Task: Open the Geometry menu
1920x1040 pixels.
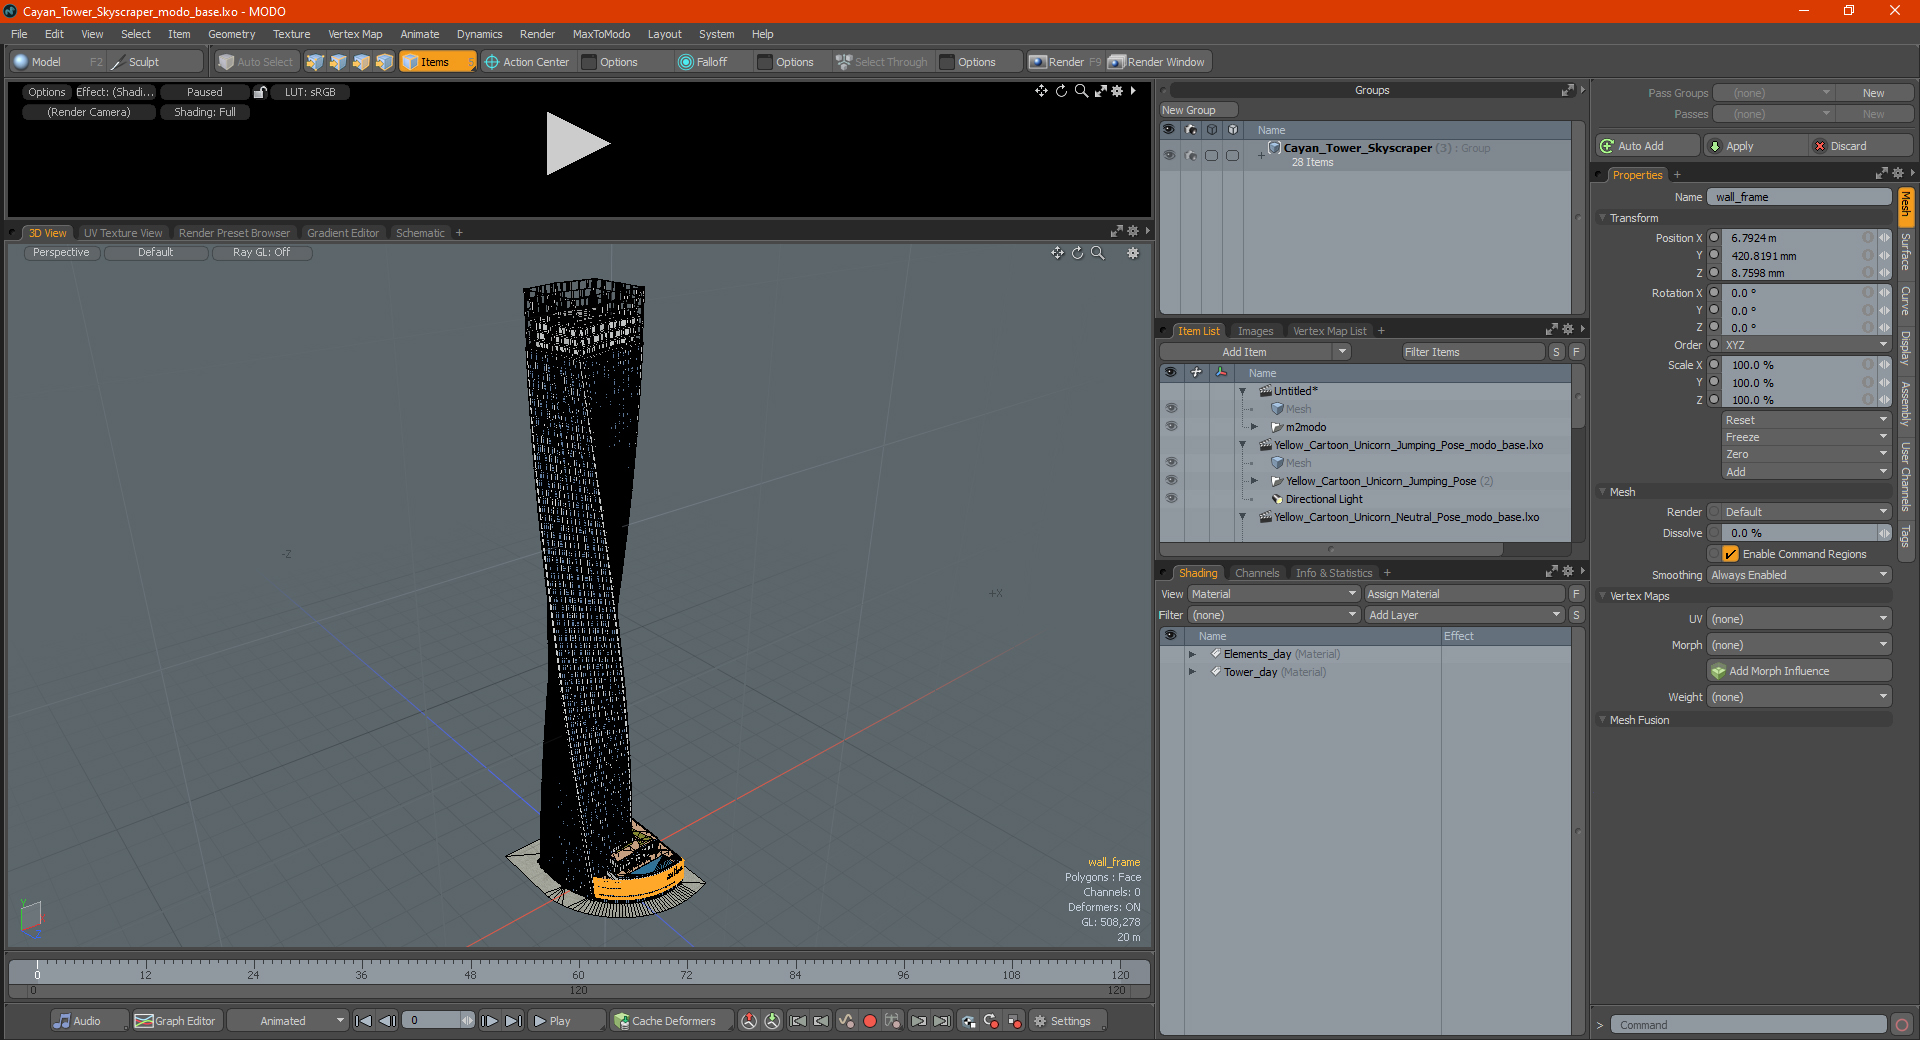Action: coord(231,34)
